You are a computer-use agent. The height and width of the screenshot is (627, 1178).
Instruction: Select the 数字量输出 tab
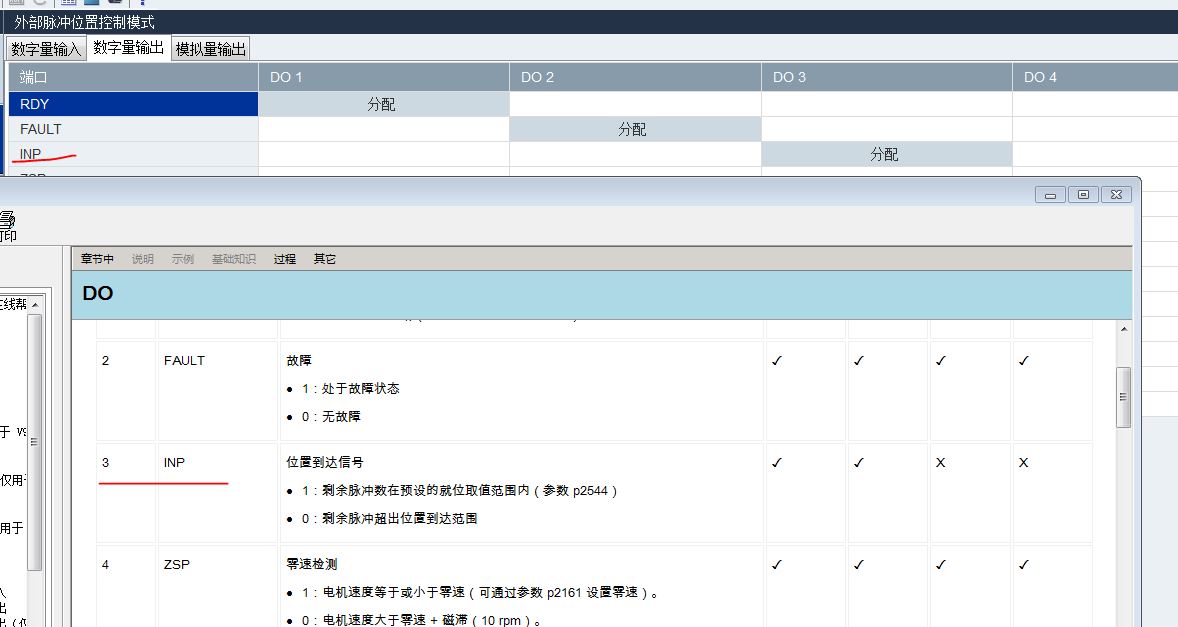[x=128, y=48]
